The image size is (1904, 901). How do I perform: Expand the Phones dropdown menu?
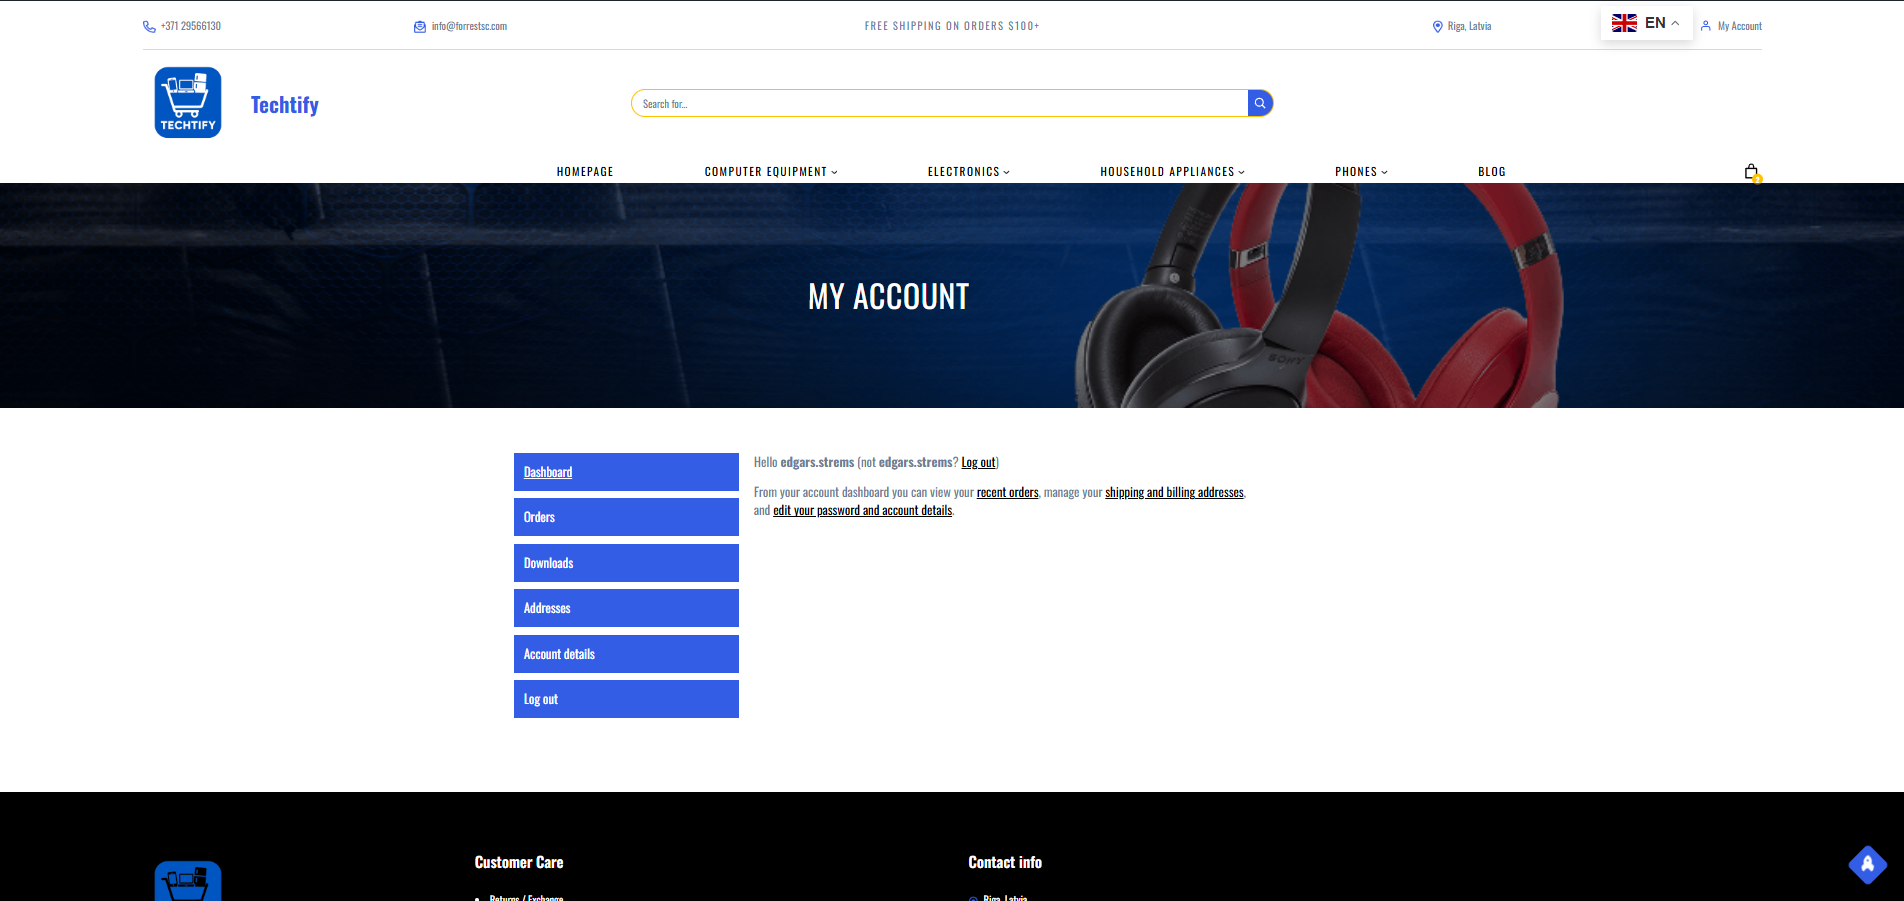1361,172
